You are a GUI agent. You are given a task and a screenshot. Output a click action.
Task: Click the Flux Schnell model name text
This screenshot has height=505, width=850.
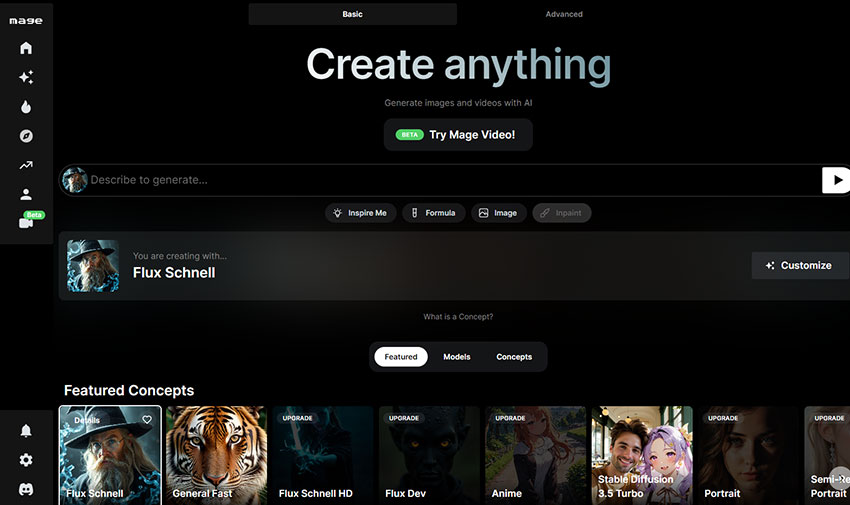pyautogui.click(x=174, y=273)
